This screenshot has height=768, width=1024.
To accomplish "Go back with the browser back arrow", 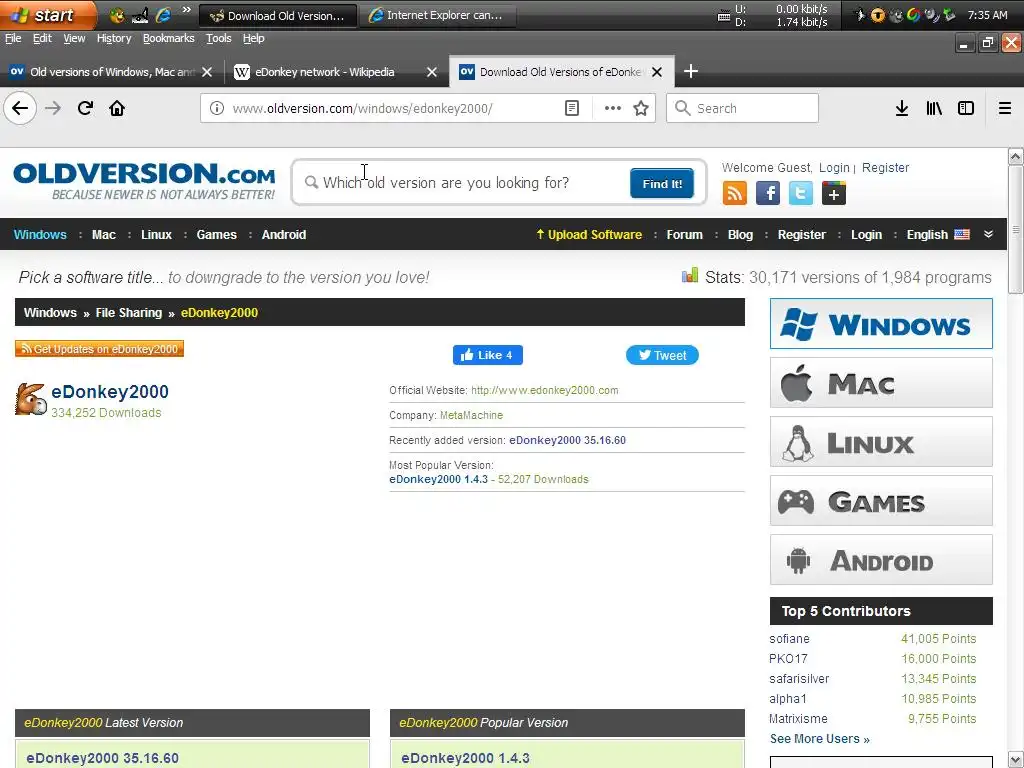I will click(x=20, y=108).
